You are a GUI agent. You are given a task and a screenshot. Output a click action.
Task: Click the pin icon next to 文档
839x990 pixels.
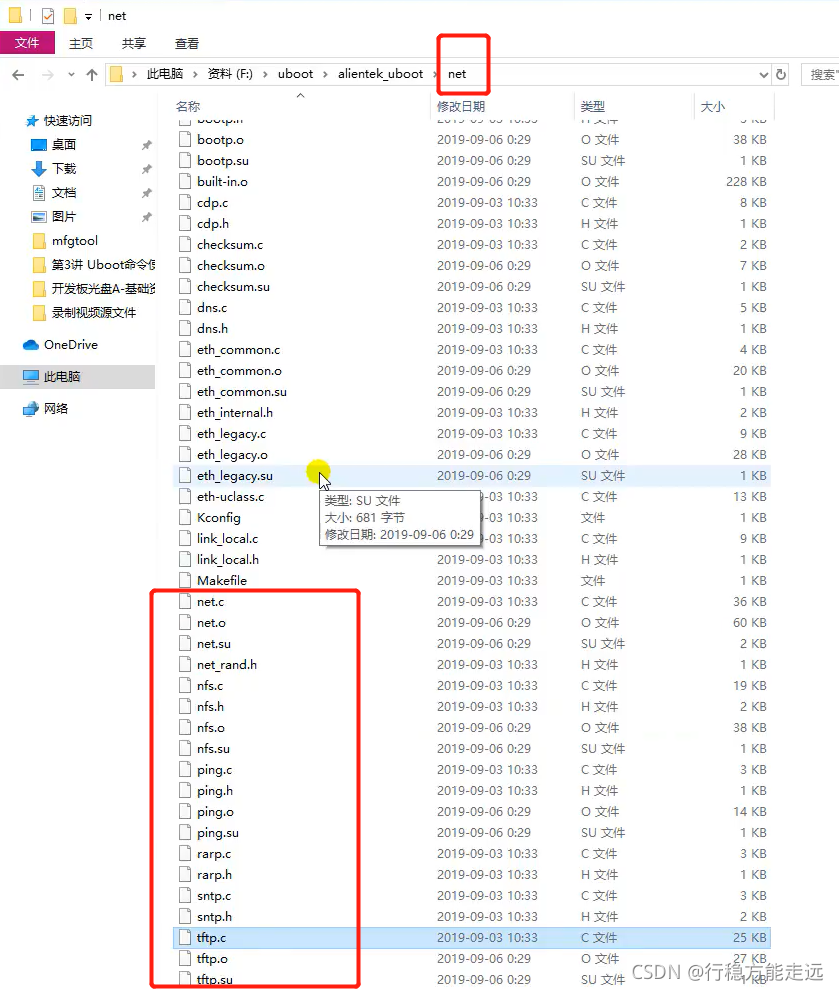[x=146, y=193]
